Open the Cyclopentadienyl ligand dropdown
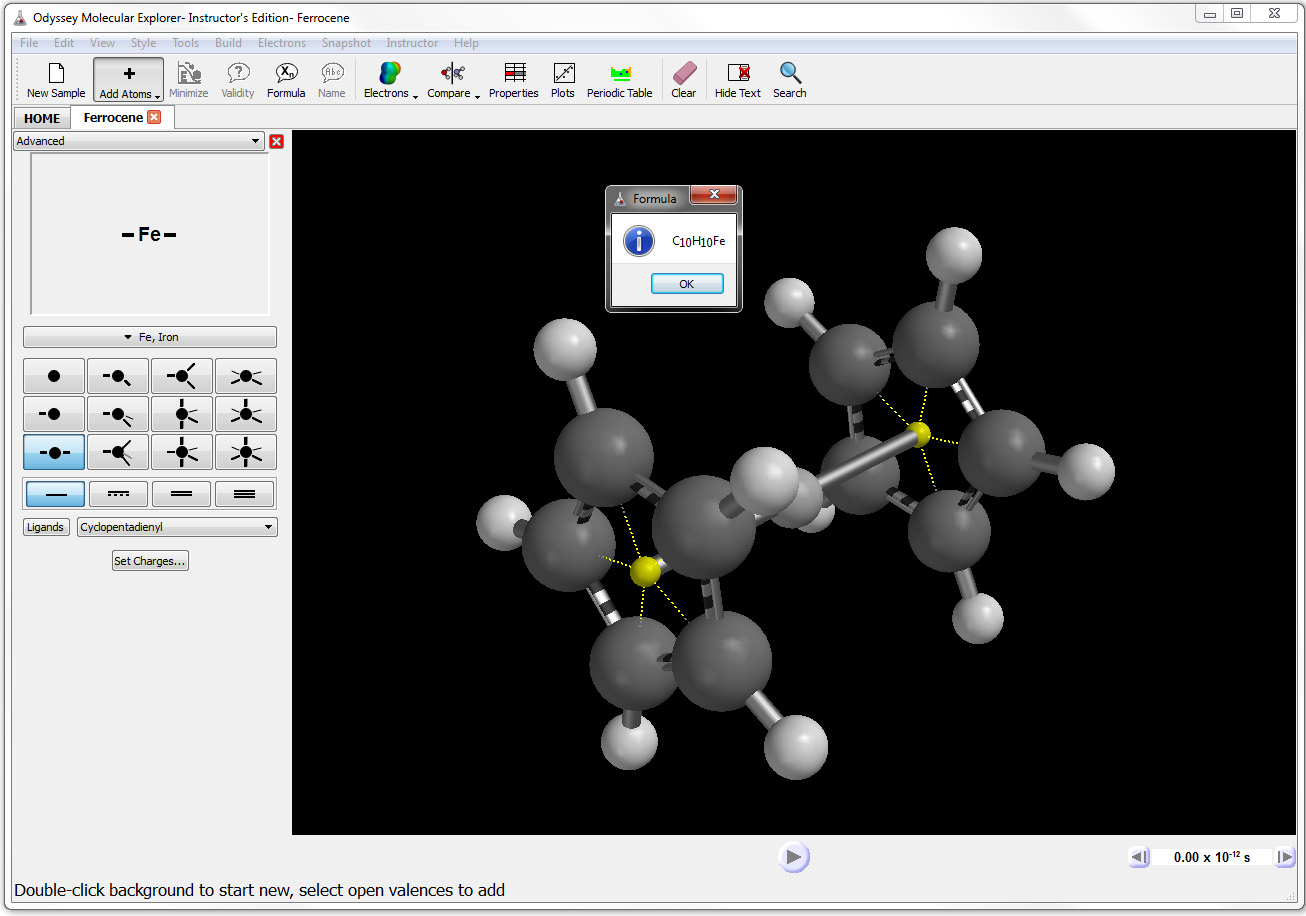Image resolution: width=1306 pixels, height=916 pixels. tap(177, 527)
